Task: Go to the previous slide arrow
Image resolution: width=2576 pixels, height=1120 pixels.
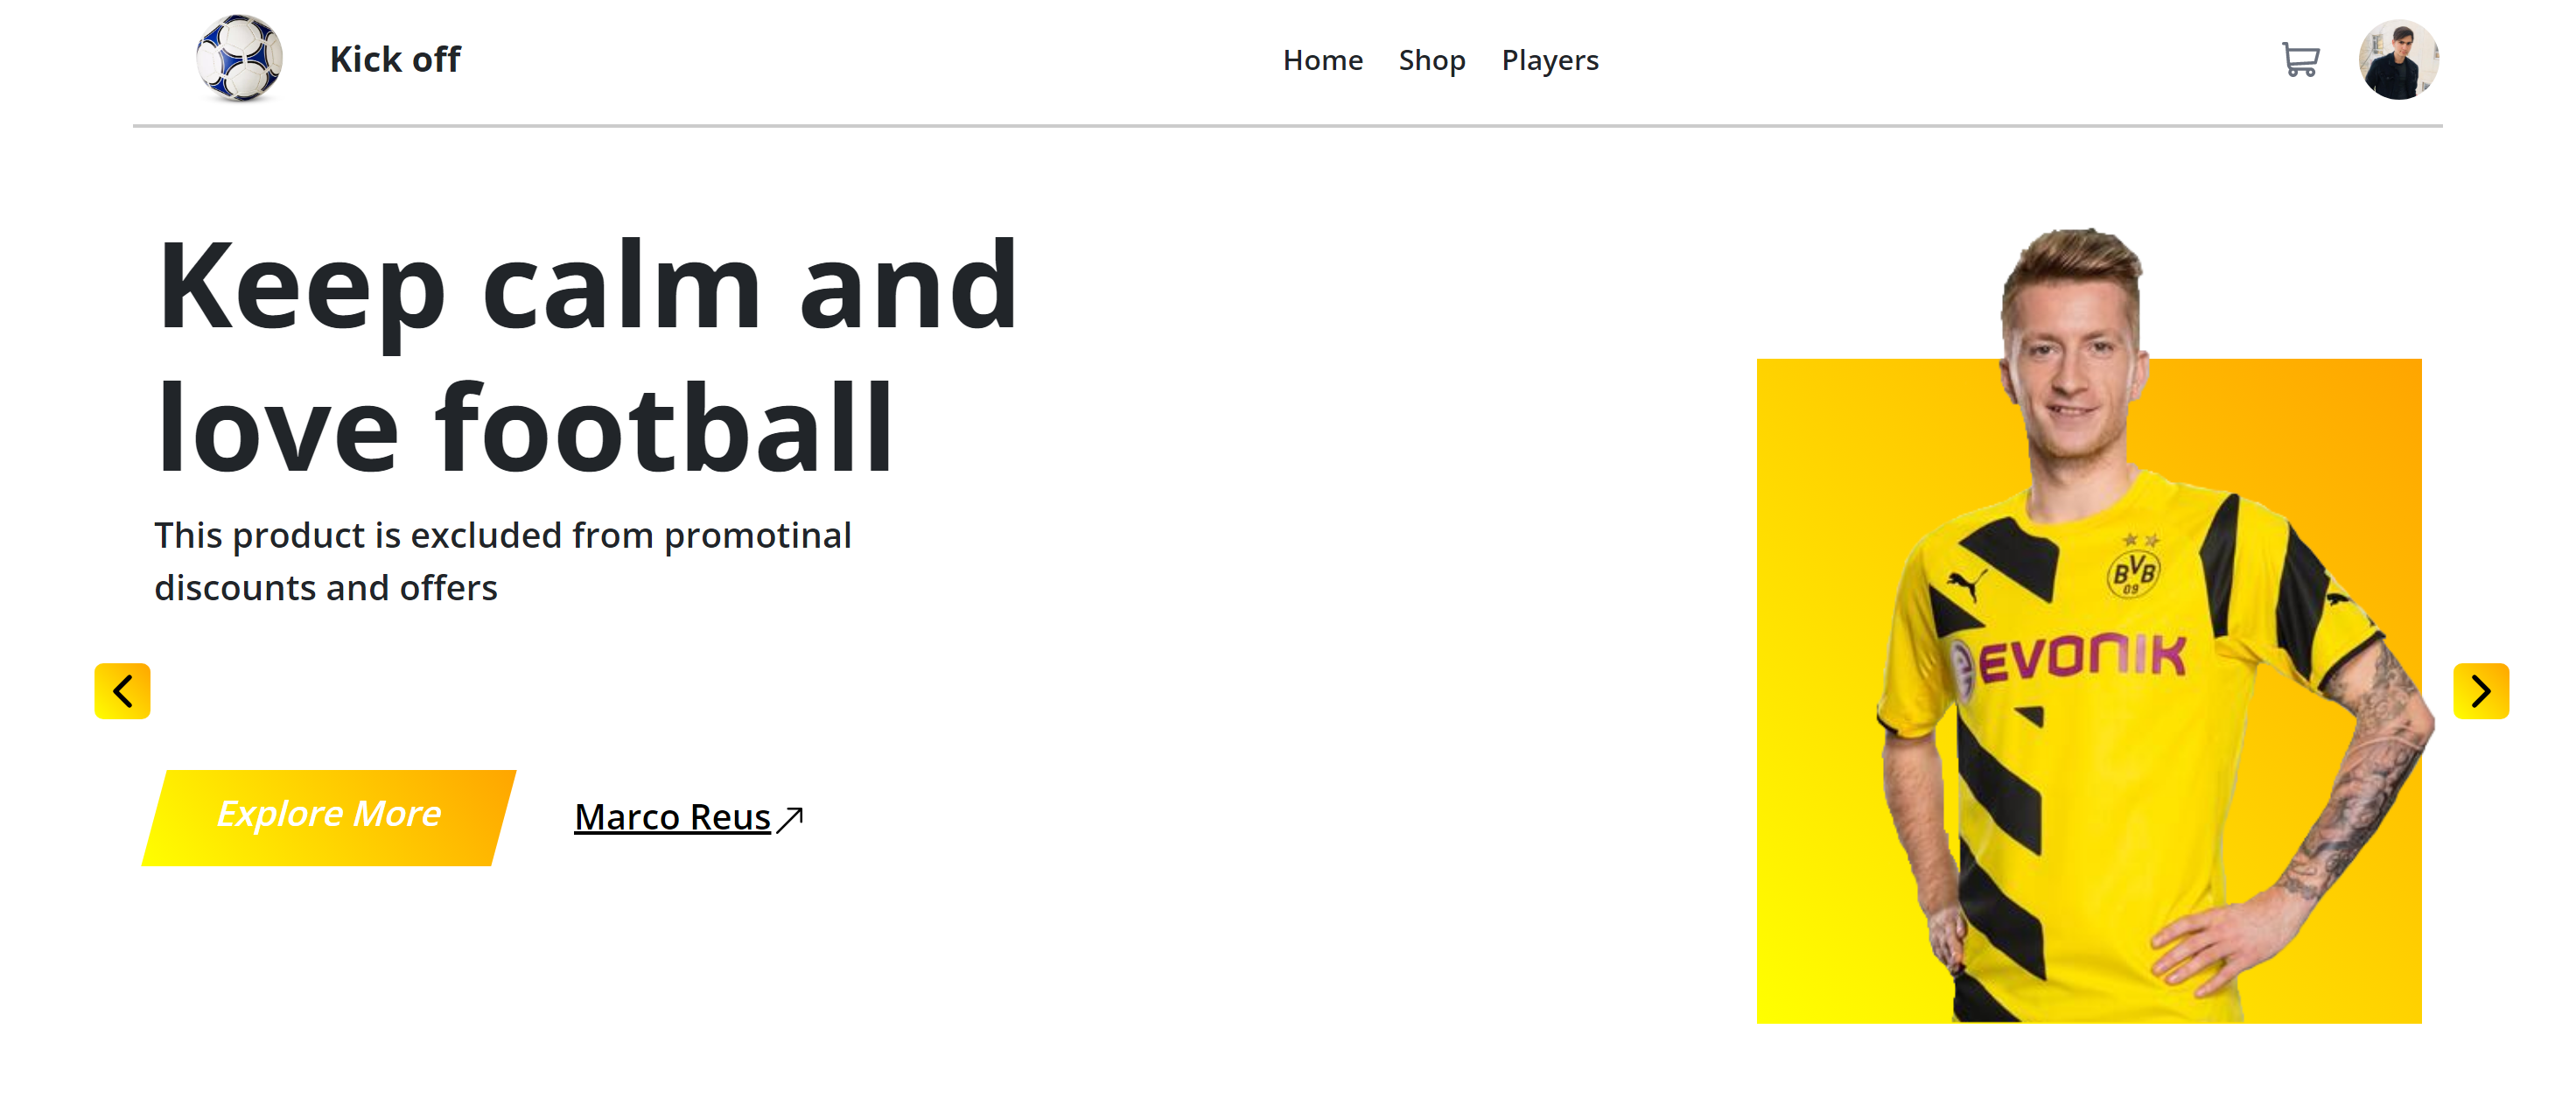Action: tap(122, 691)
